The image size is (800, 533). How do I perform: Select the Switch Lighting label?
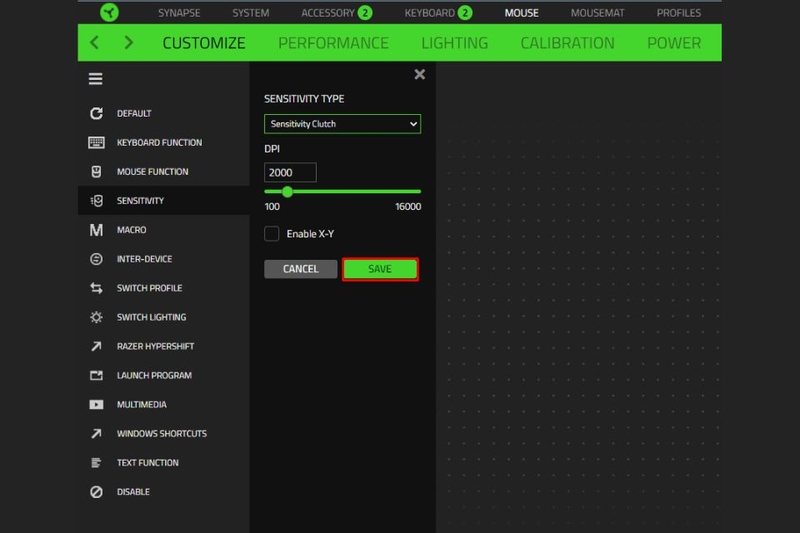(152, 317)
